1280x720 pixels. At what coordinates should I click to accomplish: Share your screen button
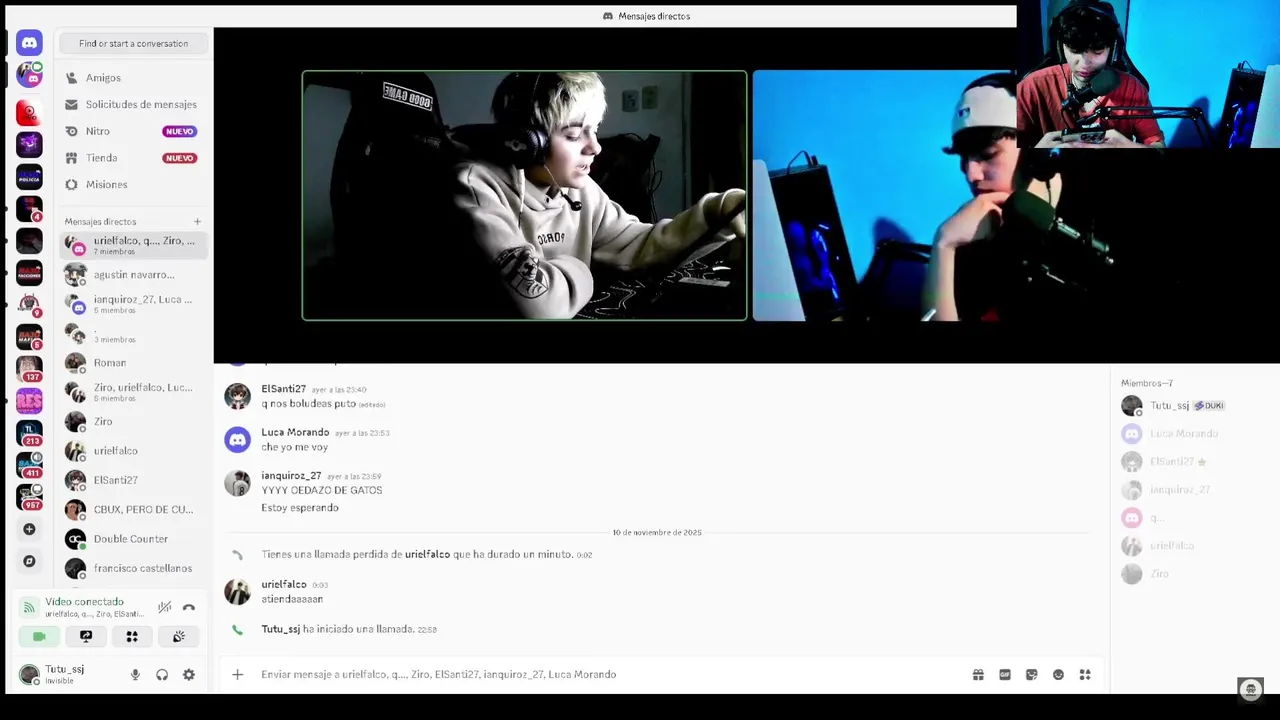point(86,636)
